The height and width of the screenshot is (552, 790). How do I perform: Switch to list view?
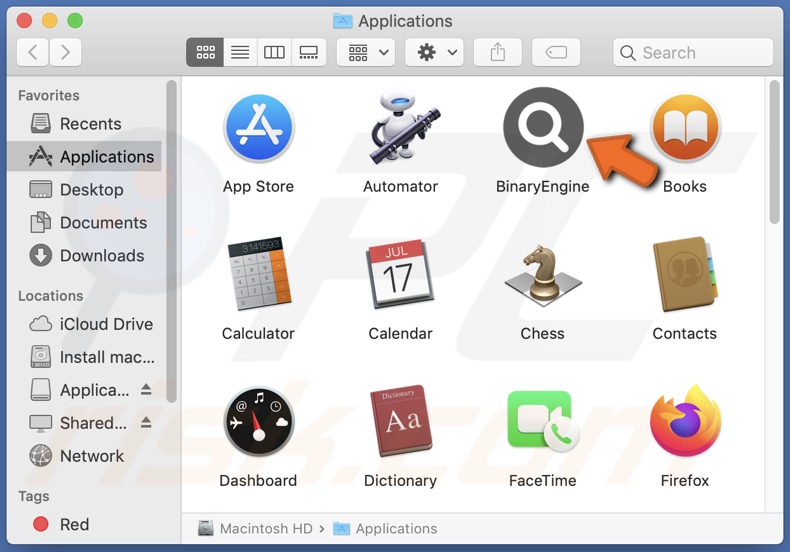(x=240, y=52)
